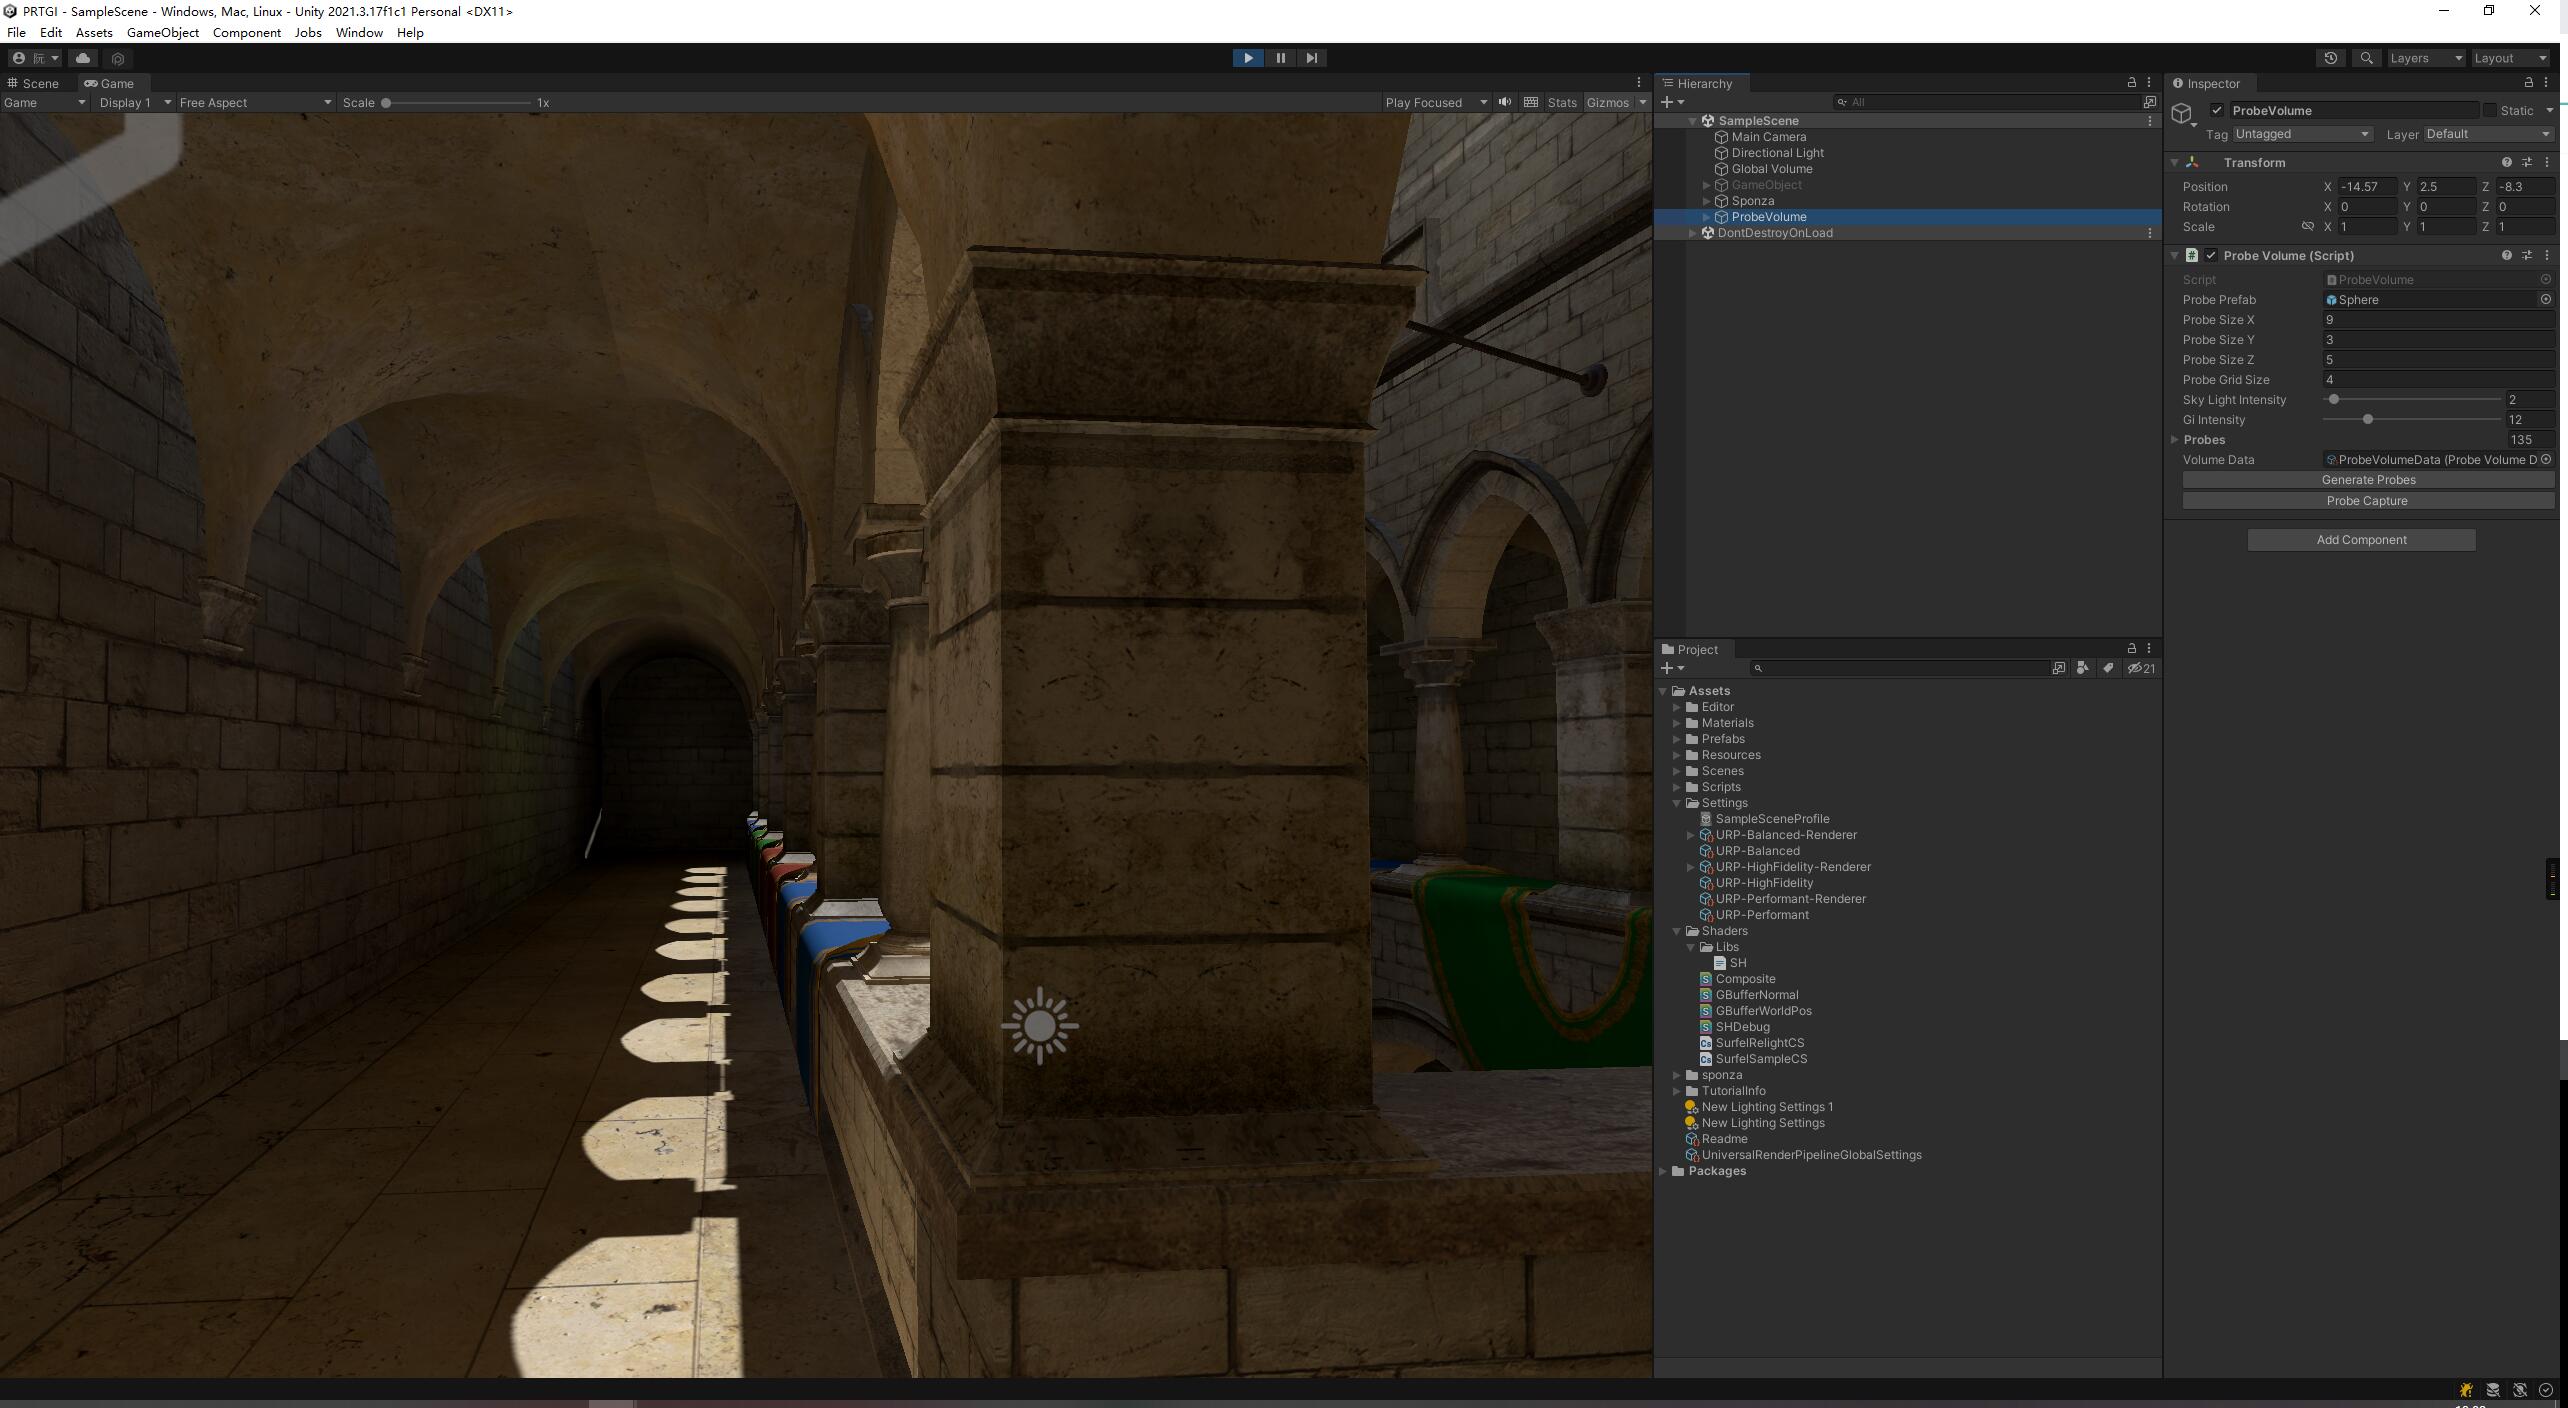Open the Free Aspect dropdown

pyautogui.click(x=255, y=102)
